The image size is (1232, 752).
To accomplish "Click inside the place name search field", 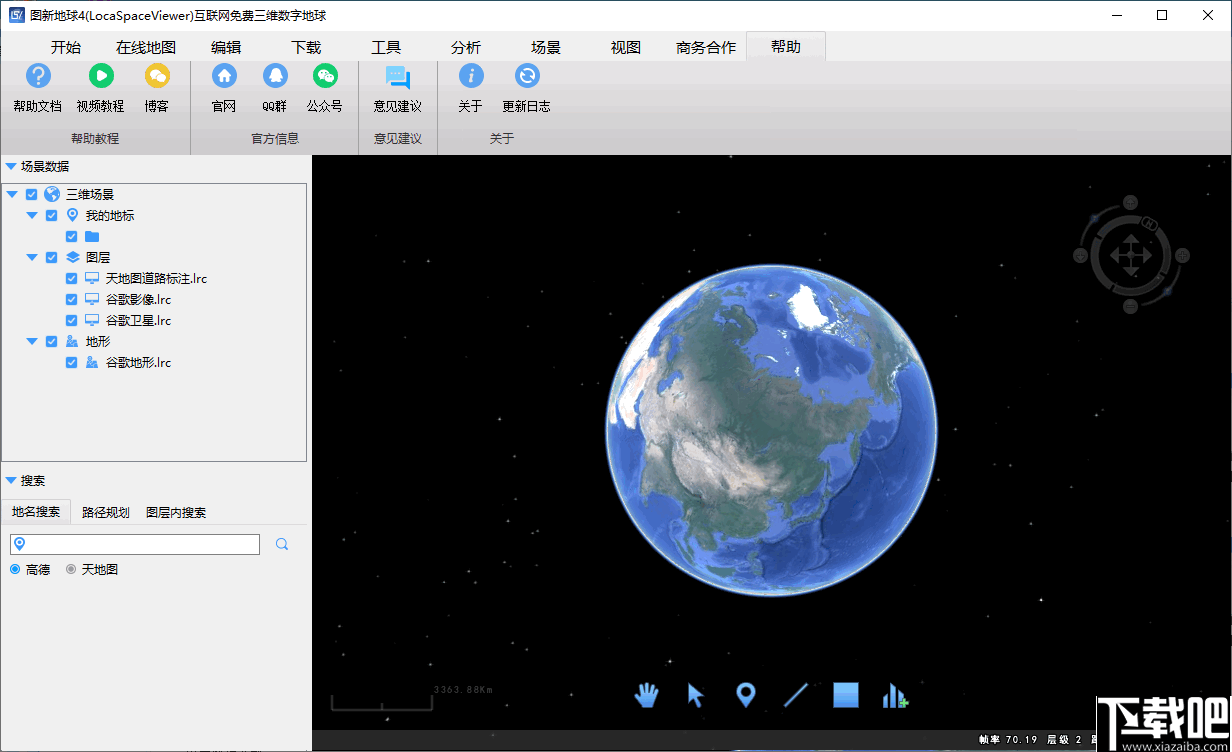I will [135, 543].
